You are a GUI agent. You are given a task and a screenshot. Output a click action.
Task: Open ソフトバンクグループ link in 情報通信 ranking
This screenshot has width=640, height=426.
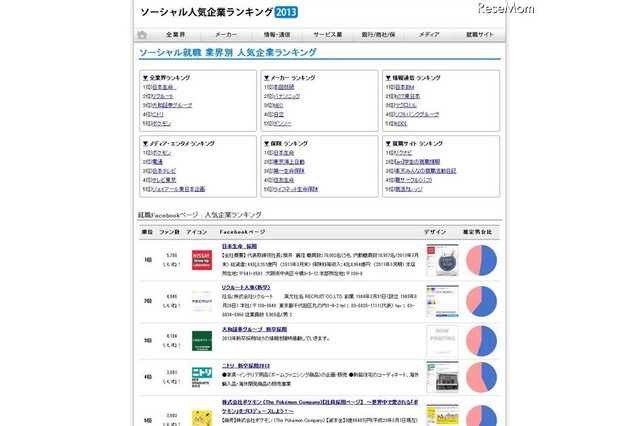(417, 115)
